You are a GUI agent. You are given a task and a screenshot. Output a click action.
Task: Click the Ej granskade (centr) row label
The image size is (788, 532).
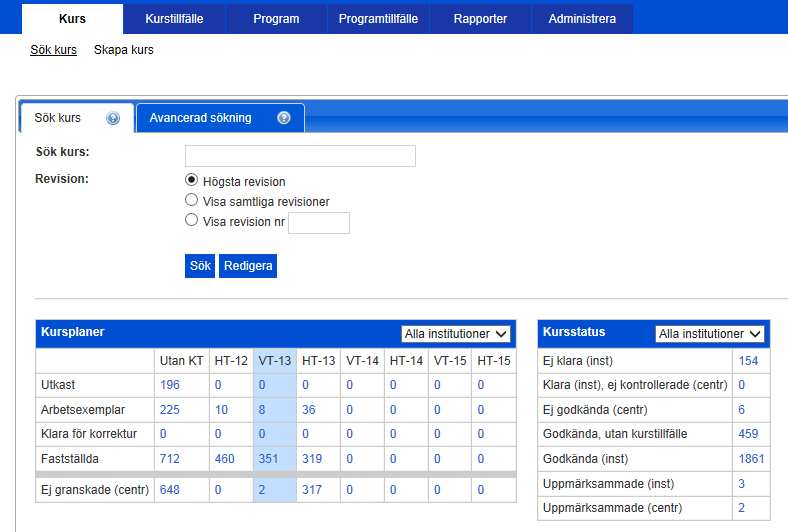coord(95,489)
